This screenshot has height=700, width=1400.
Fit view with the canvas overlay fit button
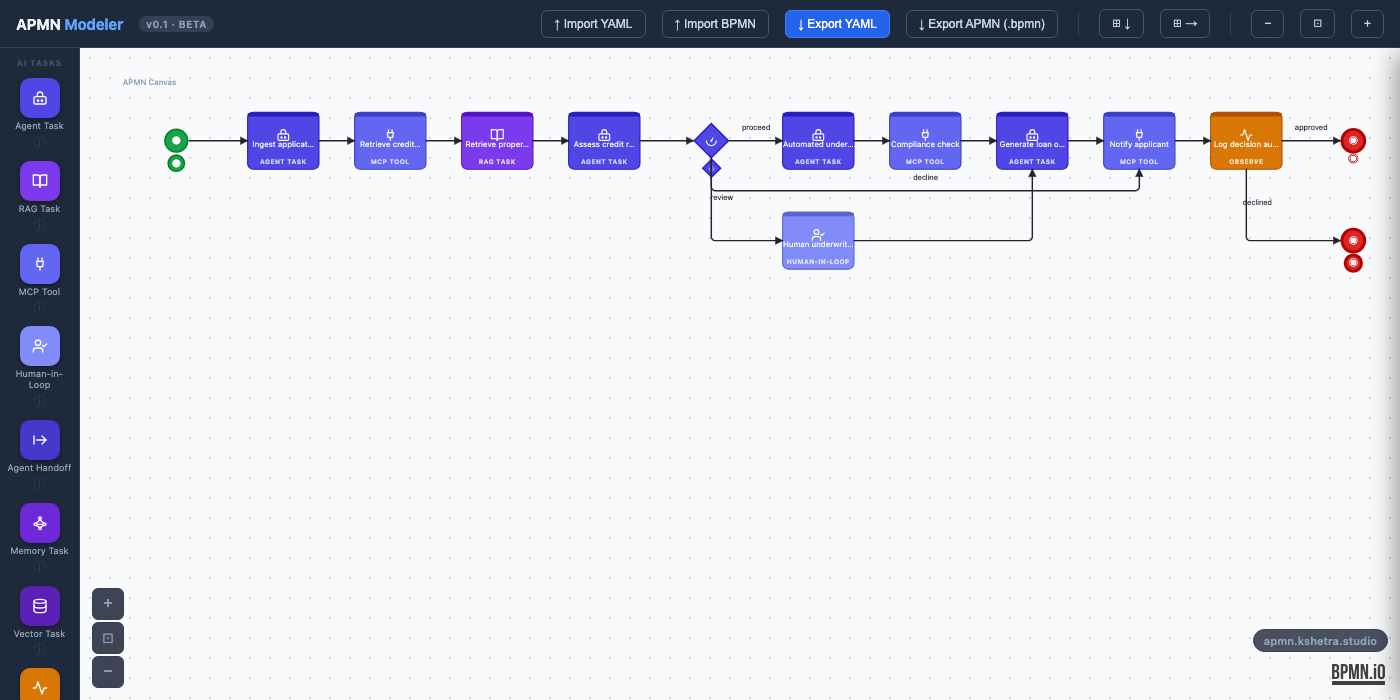click(108, 638)
